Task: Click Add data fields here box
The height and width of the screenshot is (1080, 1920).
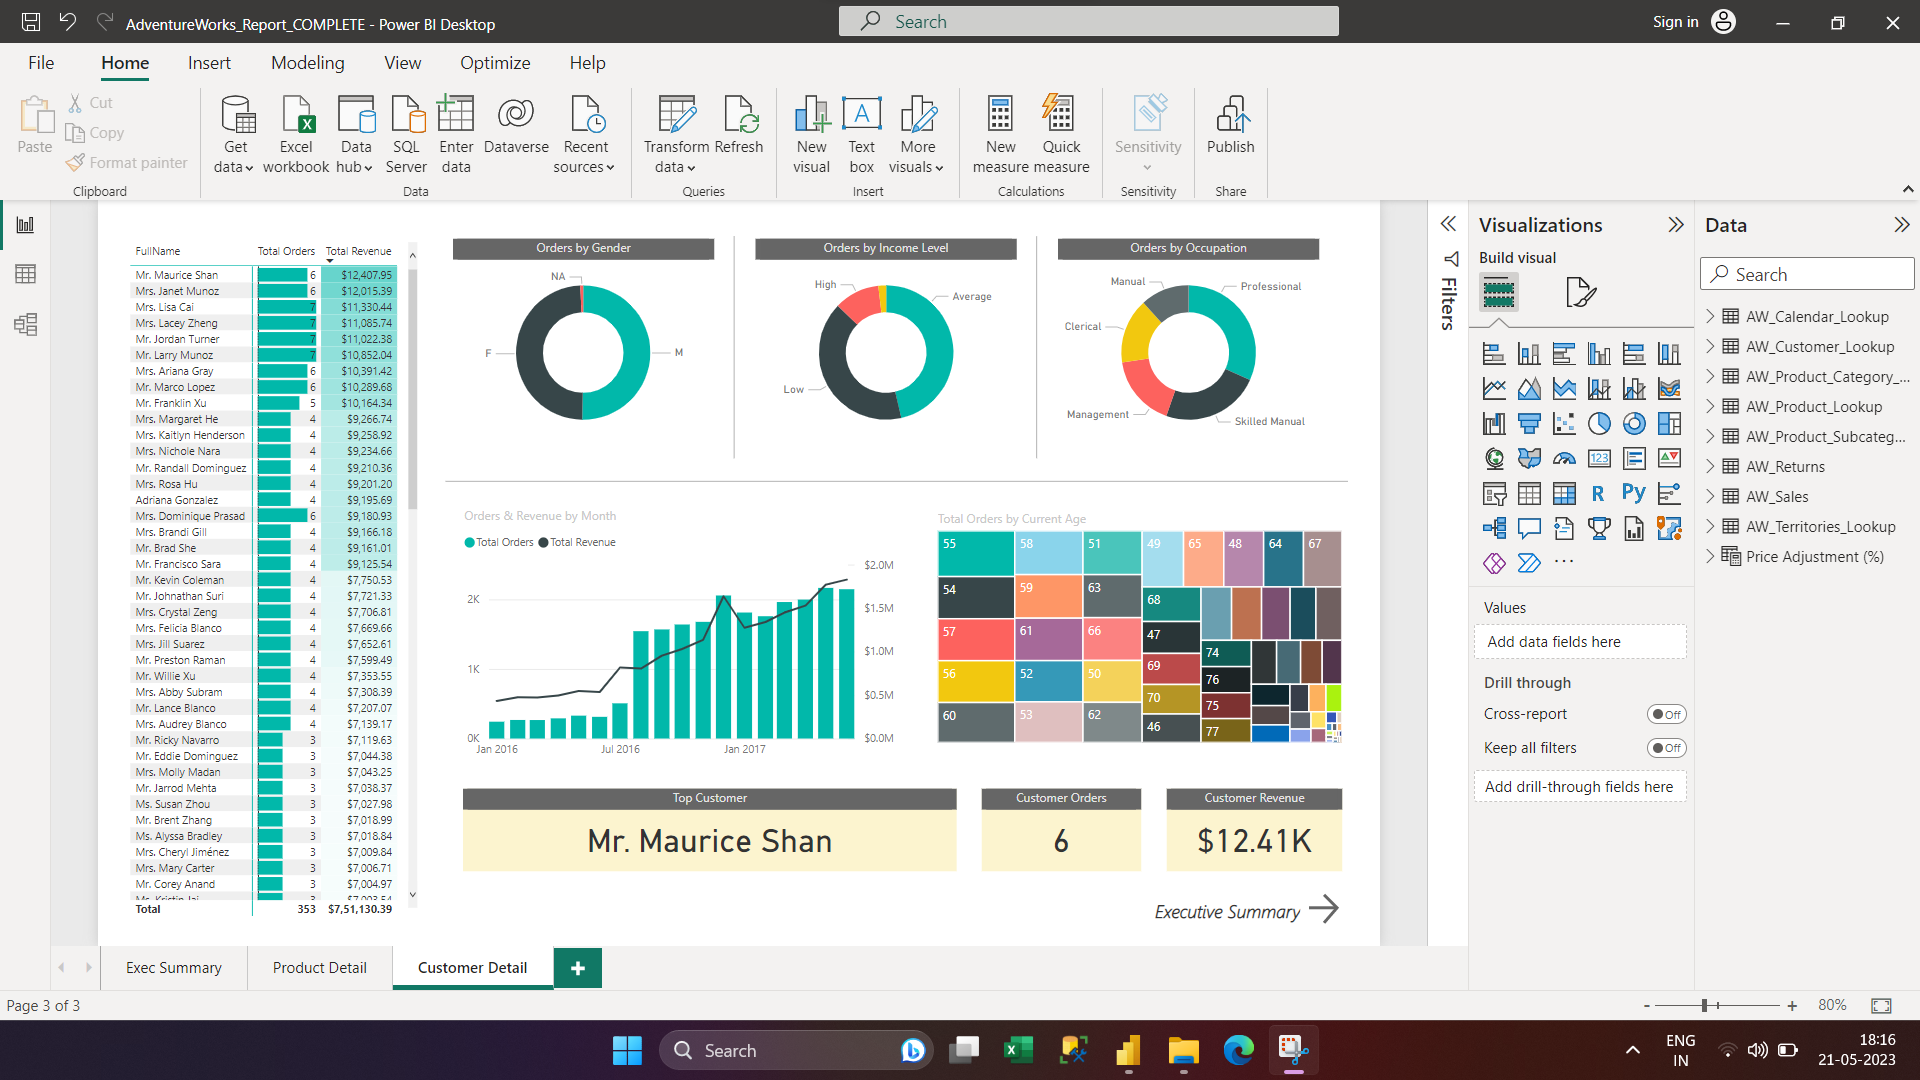Action: (1580, 642)
